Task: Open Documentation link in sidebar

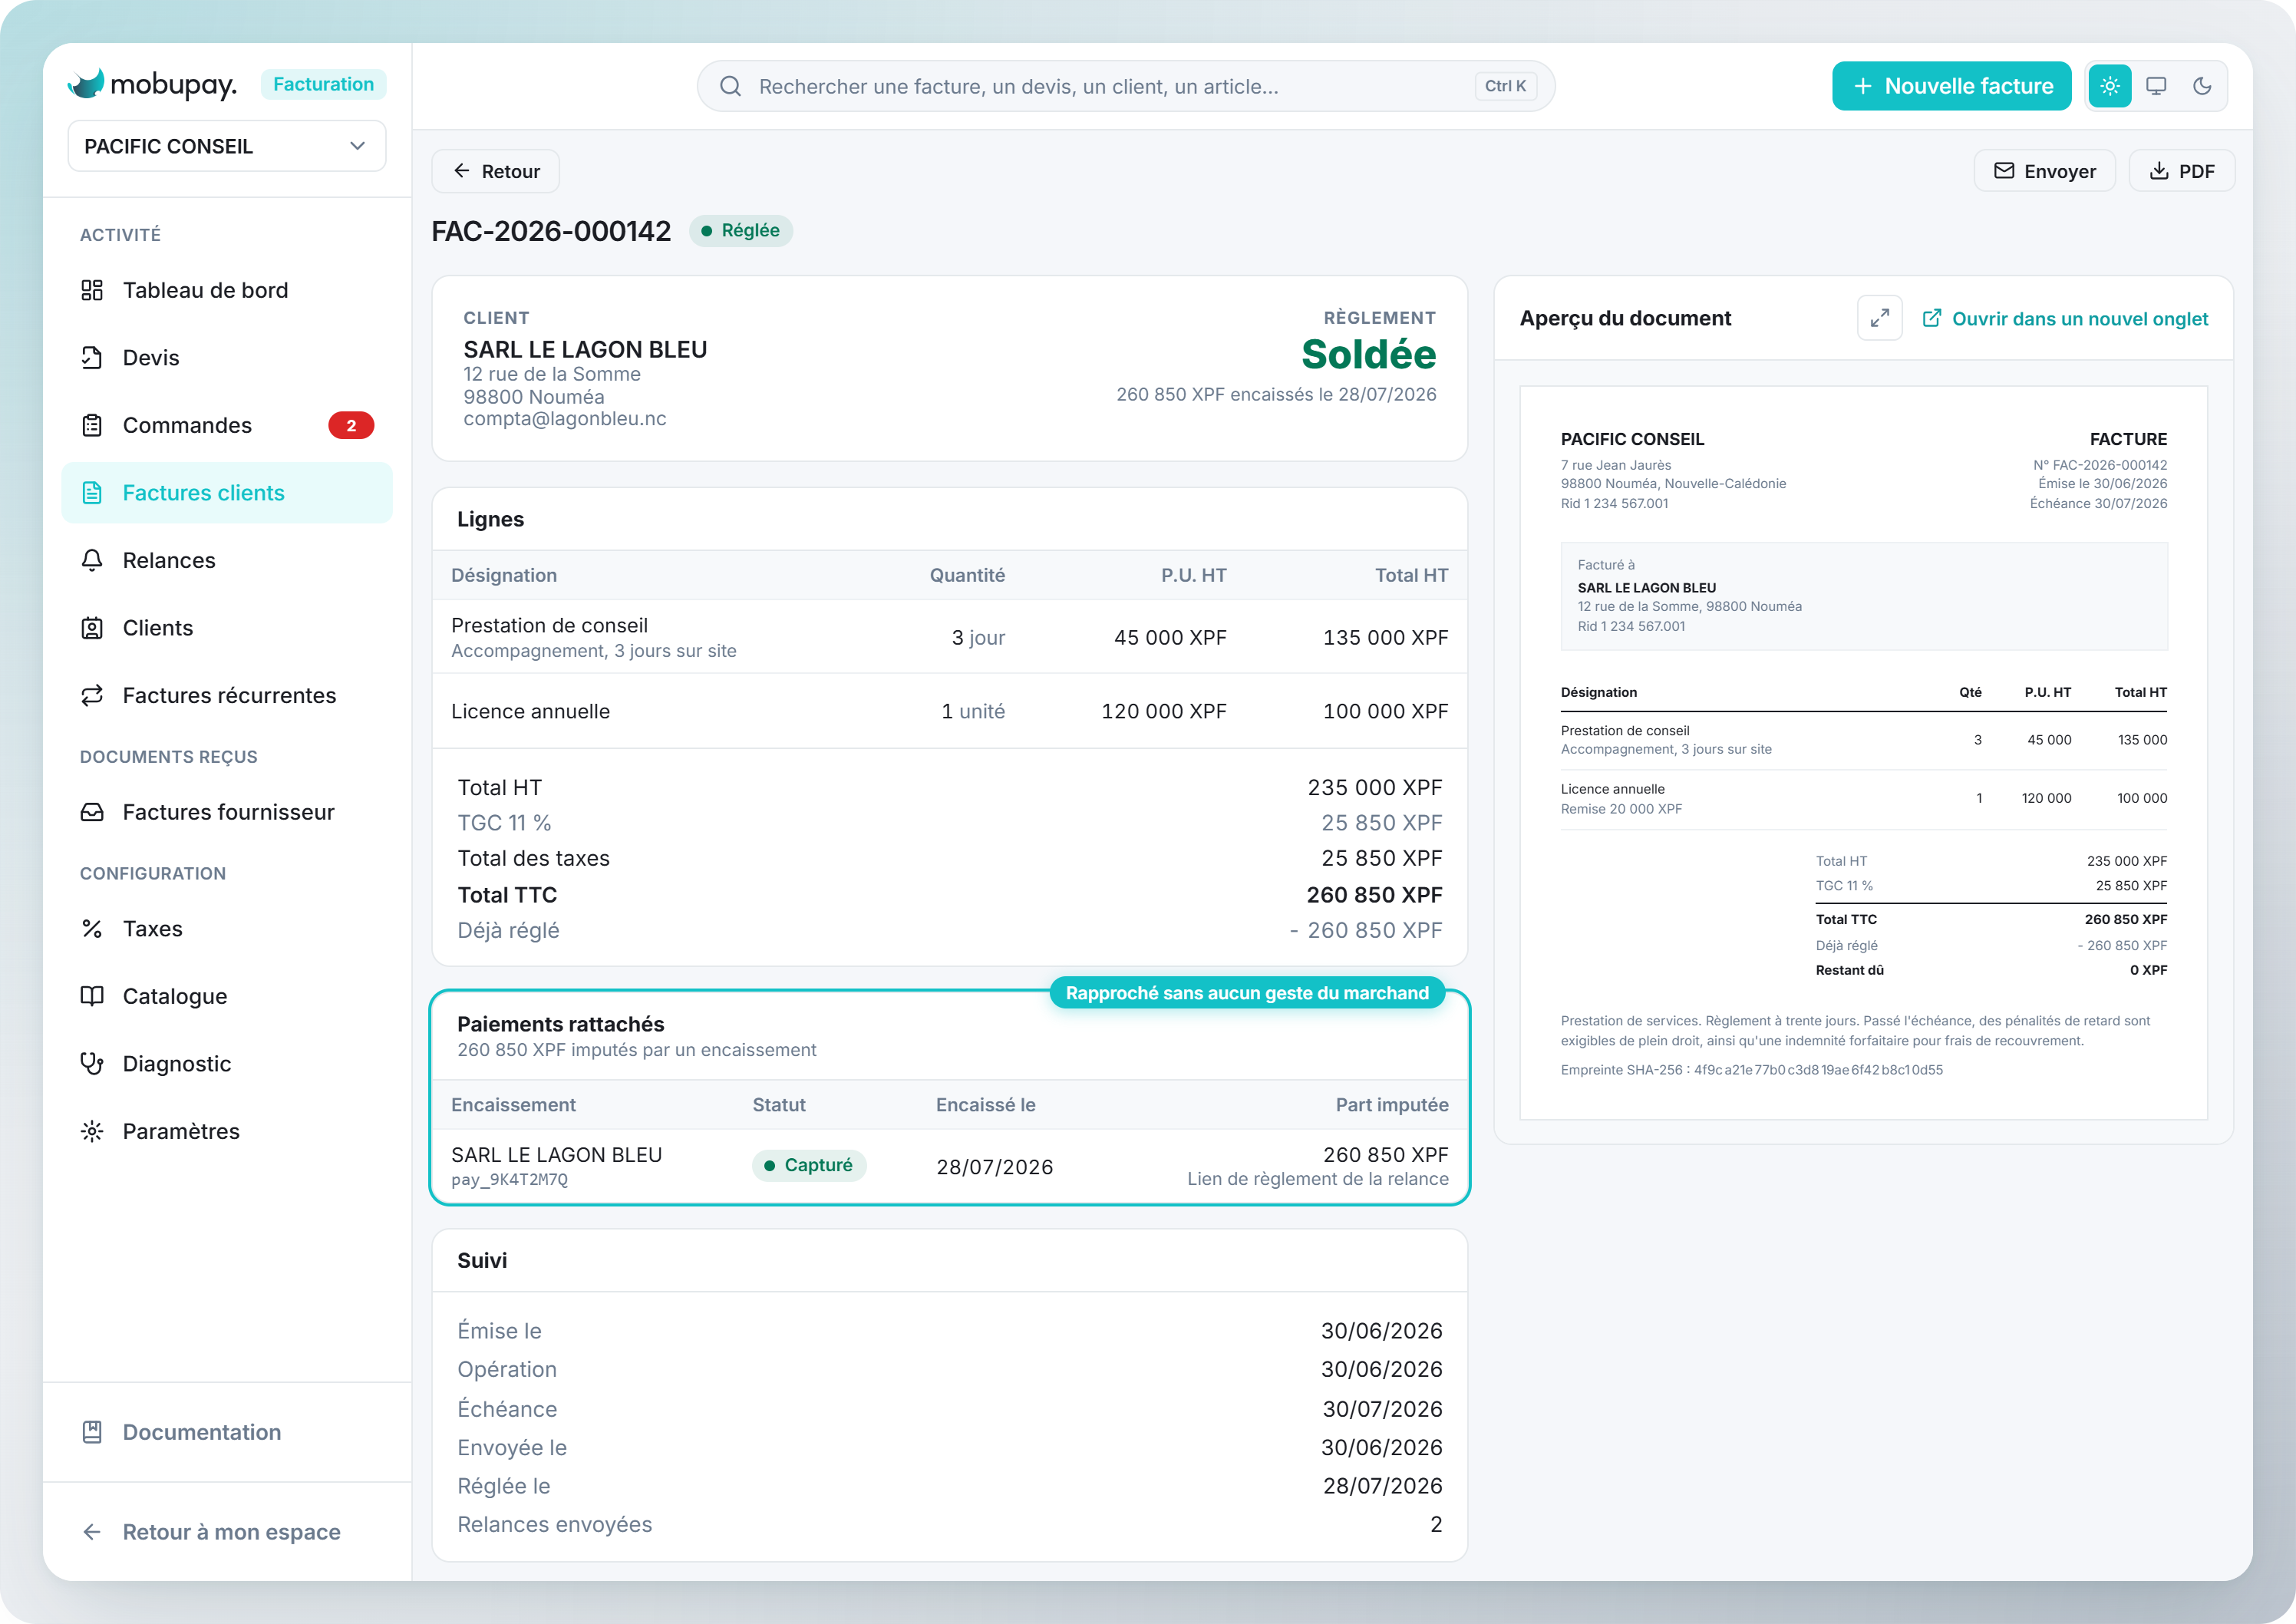Action: [227, 1432]
